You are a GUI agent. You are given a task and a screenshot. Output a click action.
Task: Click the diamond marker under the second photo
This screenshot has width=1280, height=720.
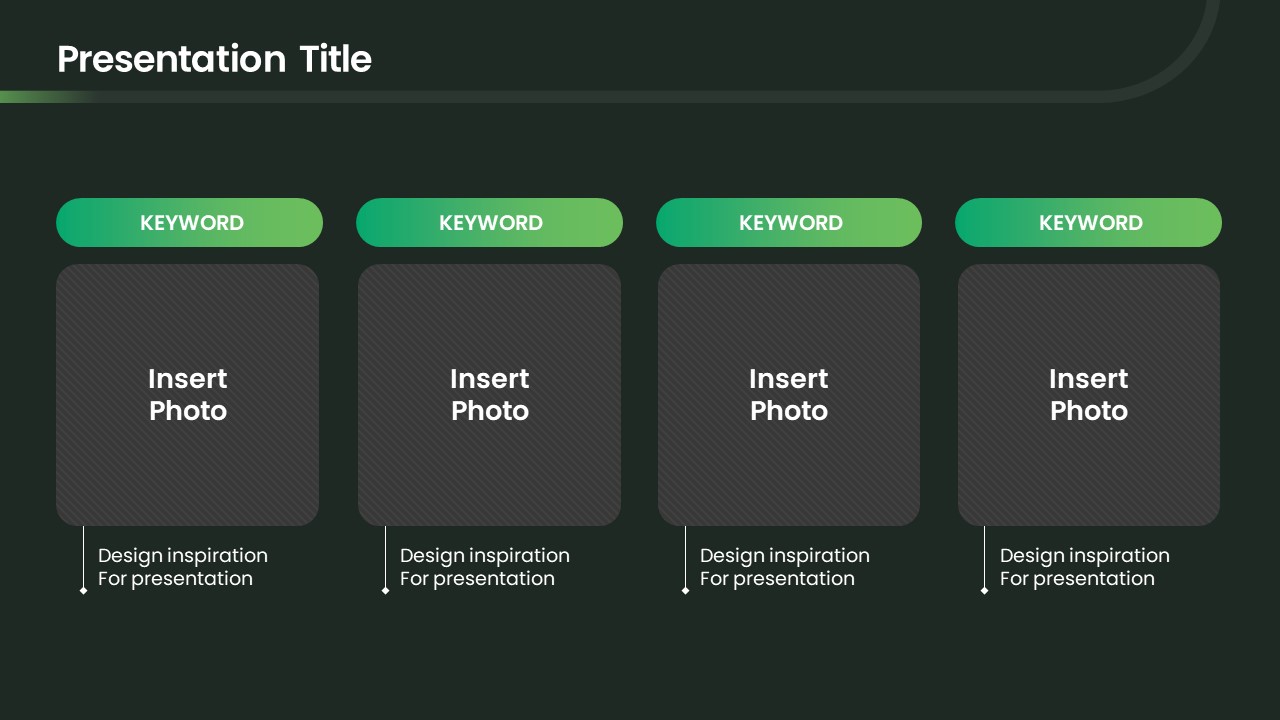[x=385, y=590]
